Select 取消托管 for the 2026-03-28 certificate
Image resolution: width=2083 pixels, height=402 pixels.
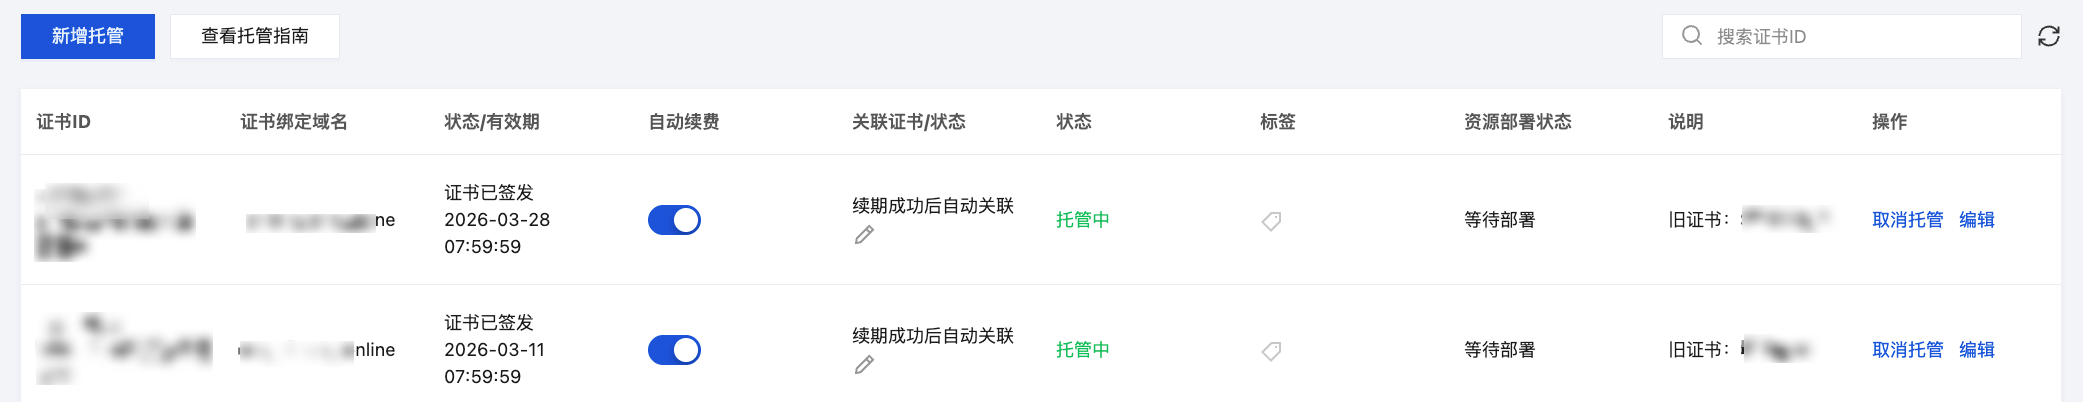1907,220
